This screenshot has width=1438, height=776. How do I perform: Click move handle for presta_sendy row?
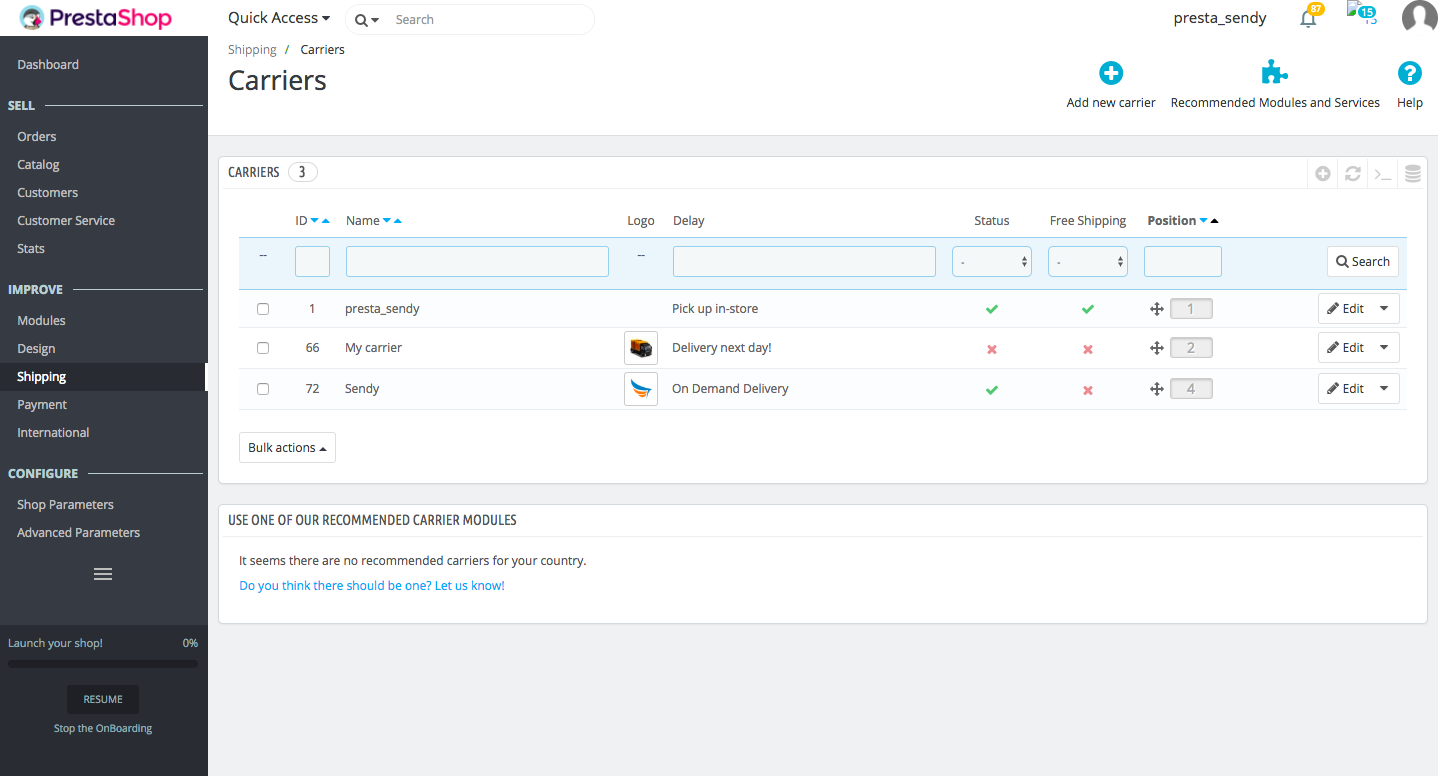(x=1156, y=309)
